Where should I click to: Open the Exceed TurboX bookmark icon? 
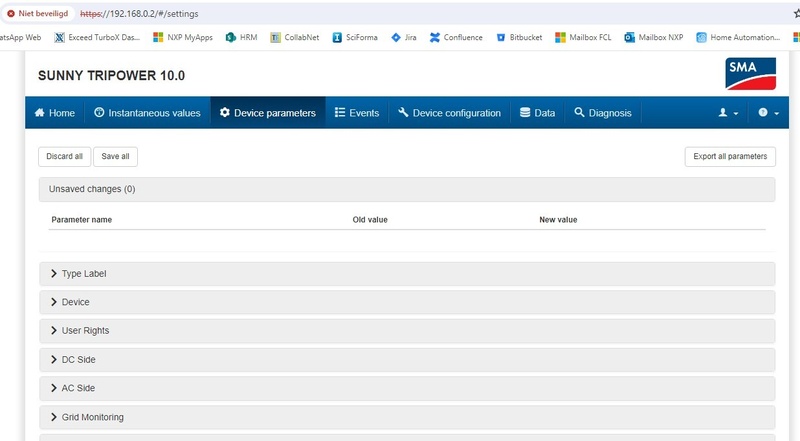[60, 37]
